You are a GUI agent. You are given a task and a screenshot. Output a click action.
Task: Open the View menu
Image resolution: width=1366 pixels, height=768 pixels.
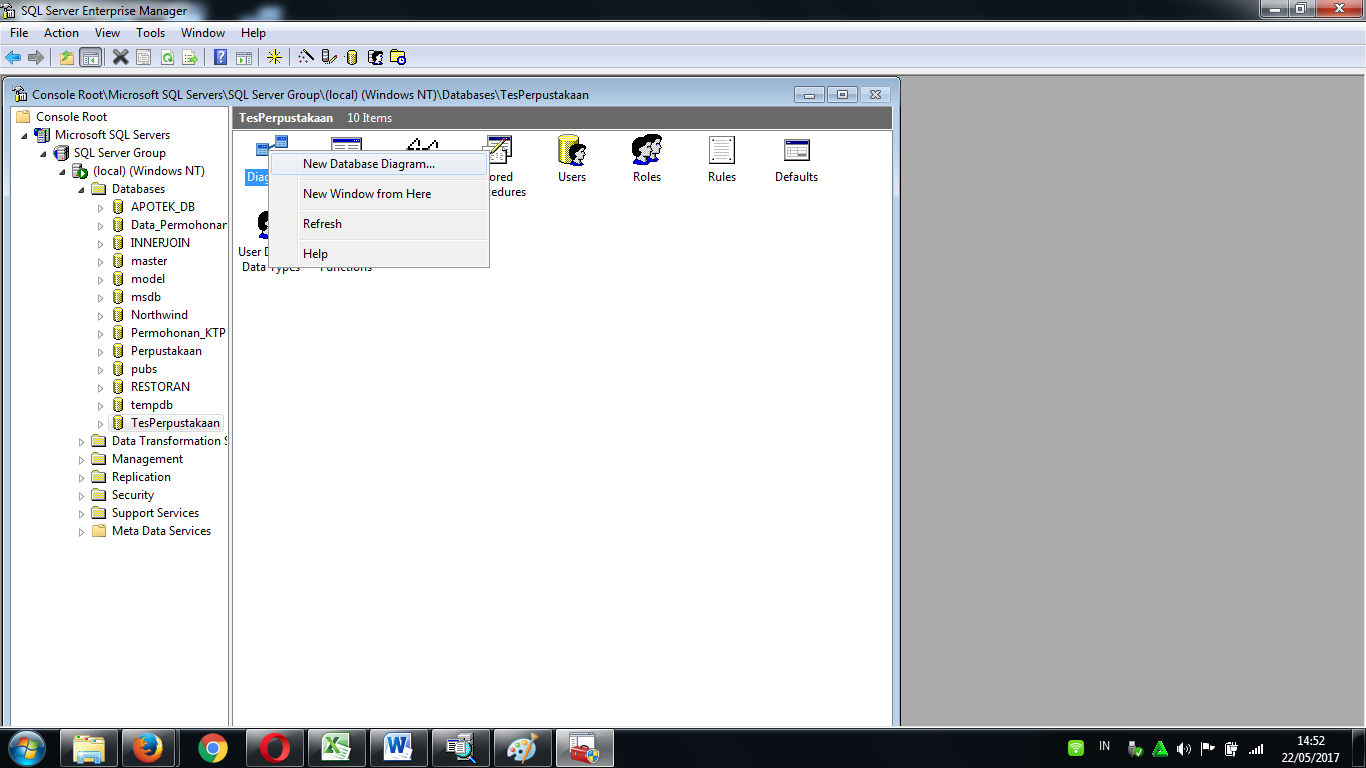tap(107, 33)
